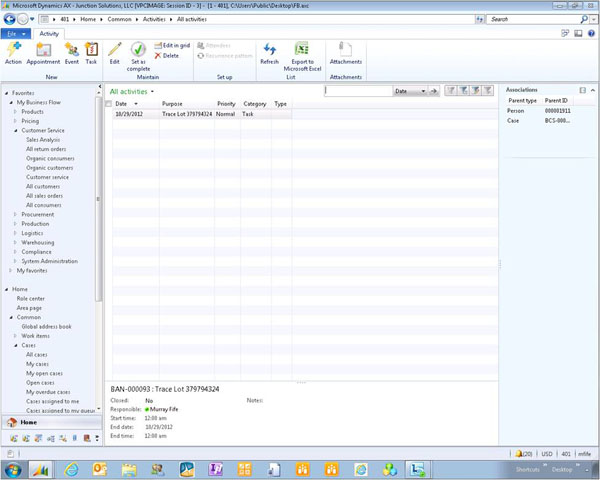600x480 pixels.
Task: Tick the select-all checkbox in grid header
Action: [109, 103]
